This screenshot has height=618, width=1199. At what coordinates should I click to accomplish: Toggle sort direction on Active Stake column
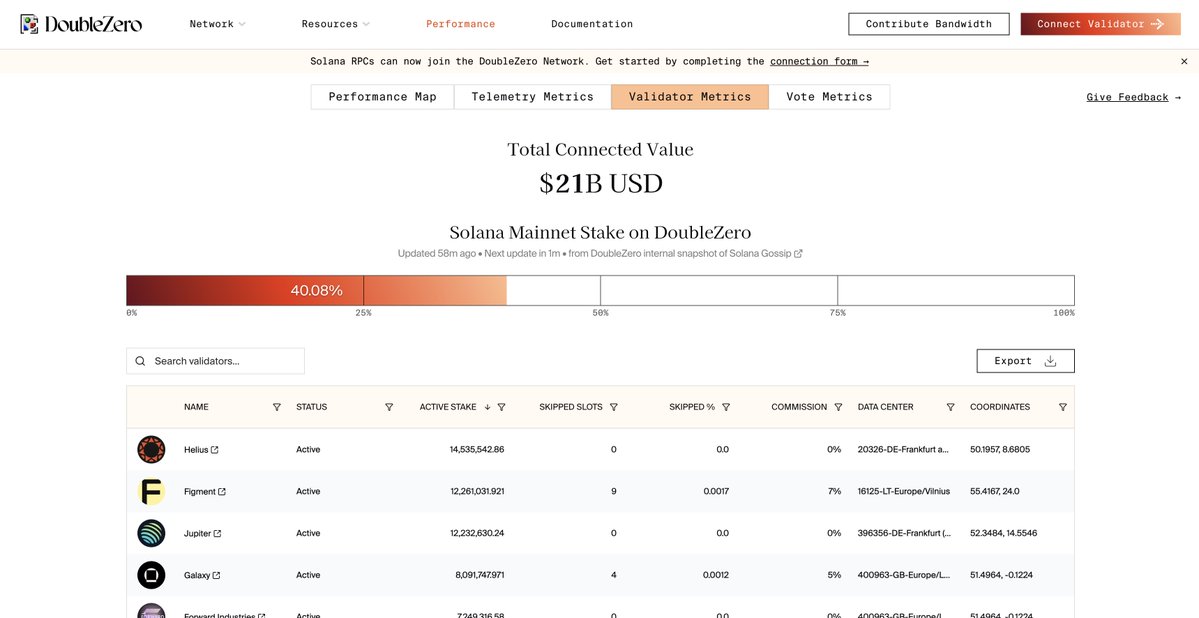tap(487, 407)
